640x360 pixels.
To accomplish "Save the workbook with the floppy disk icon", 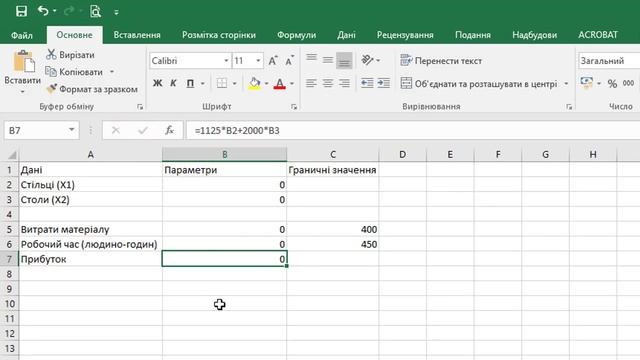I will click(21, 11).
